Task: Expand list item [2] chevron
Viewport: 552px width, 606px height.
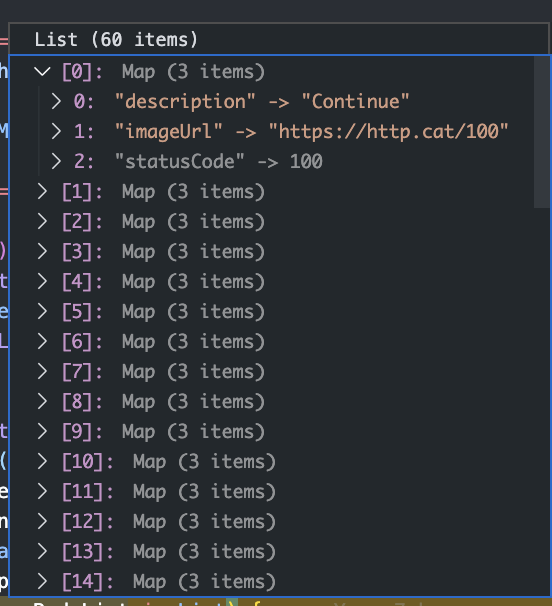Action: [42, 221]
